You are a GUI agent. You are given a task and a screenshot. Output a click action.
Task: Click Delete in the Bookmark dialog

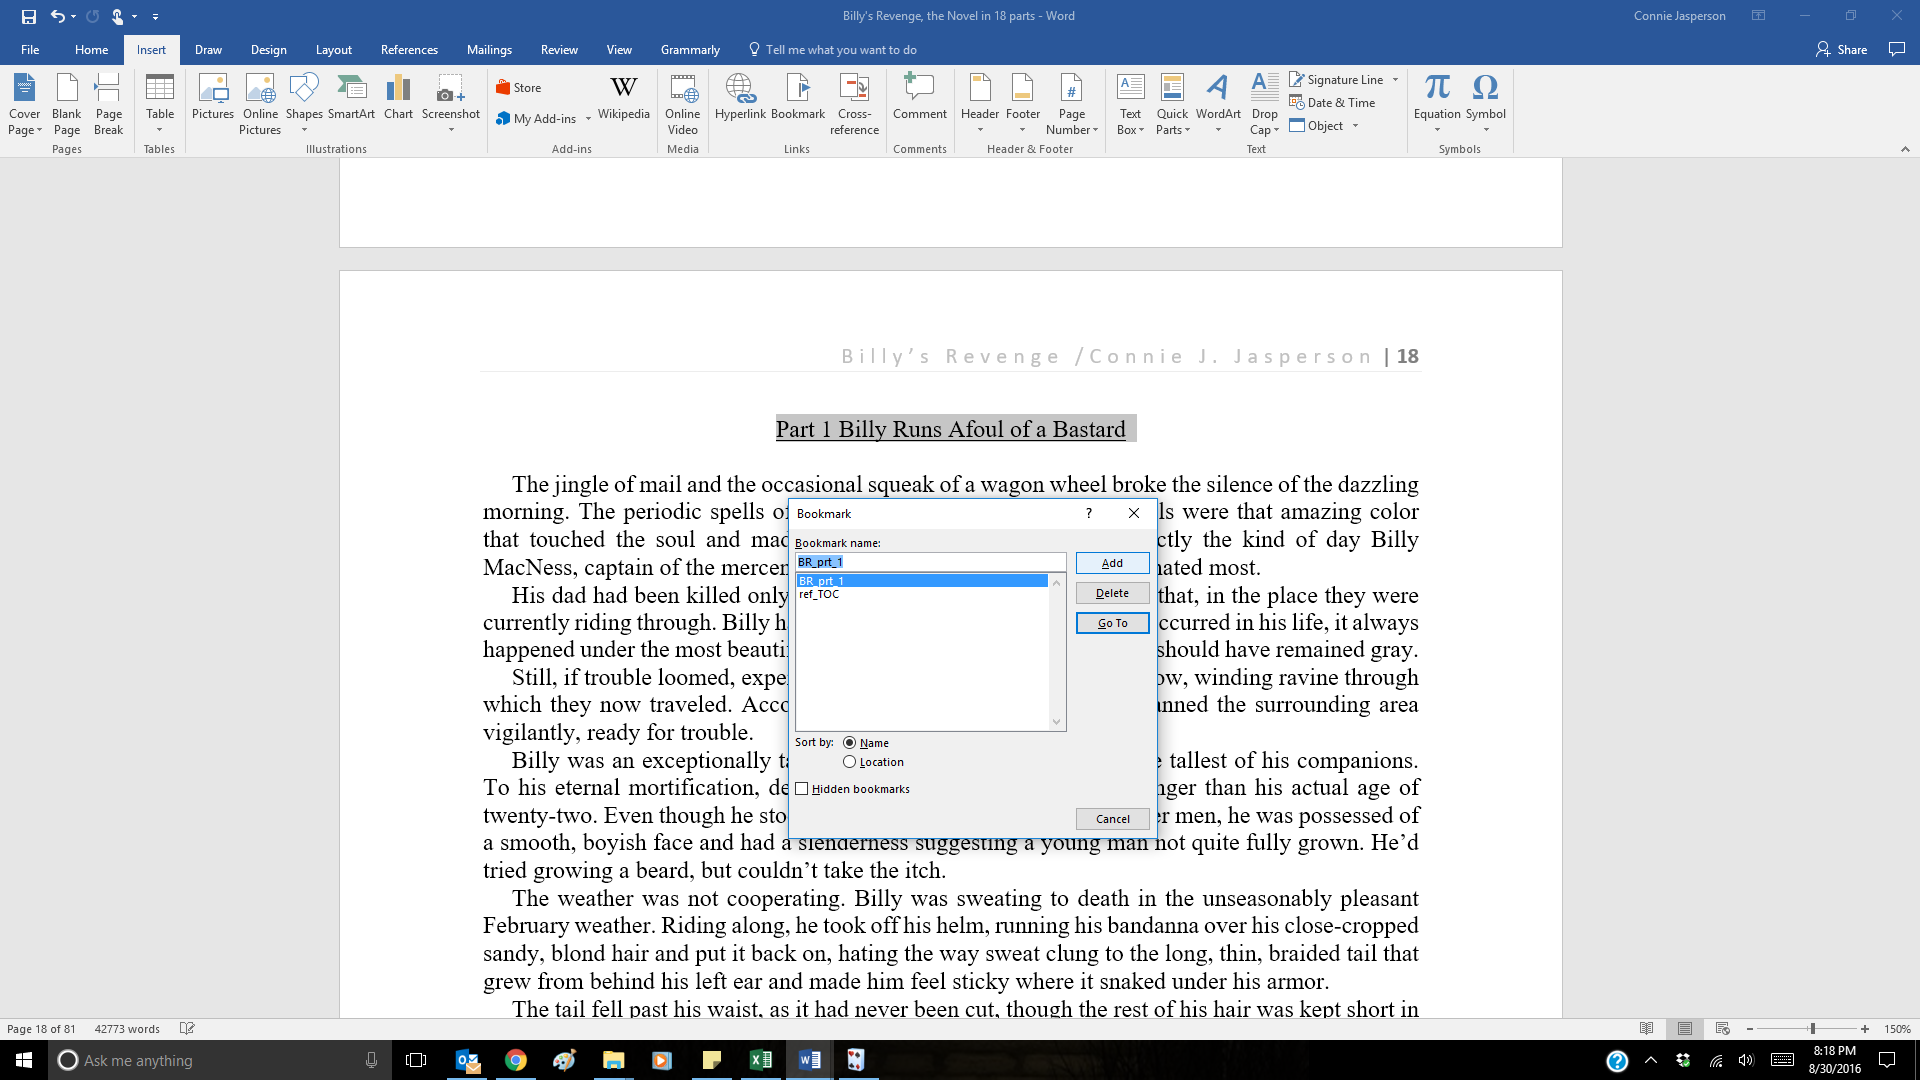1112,593
